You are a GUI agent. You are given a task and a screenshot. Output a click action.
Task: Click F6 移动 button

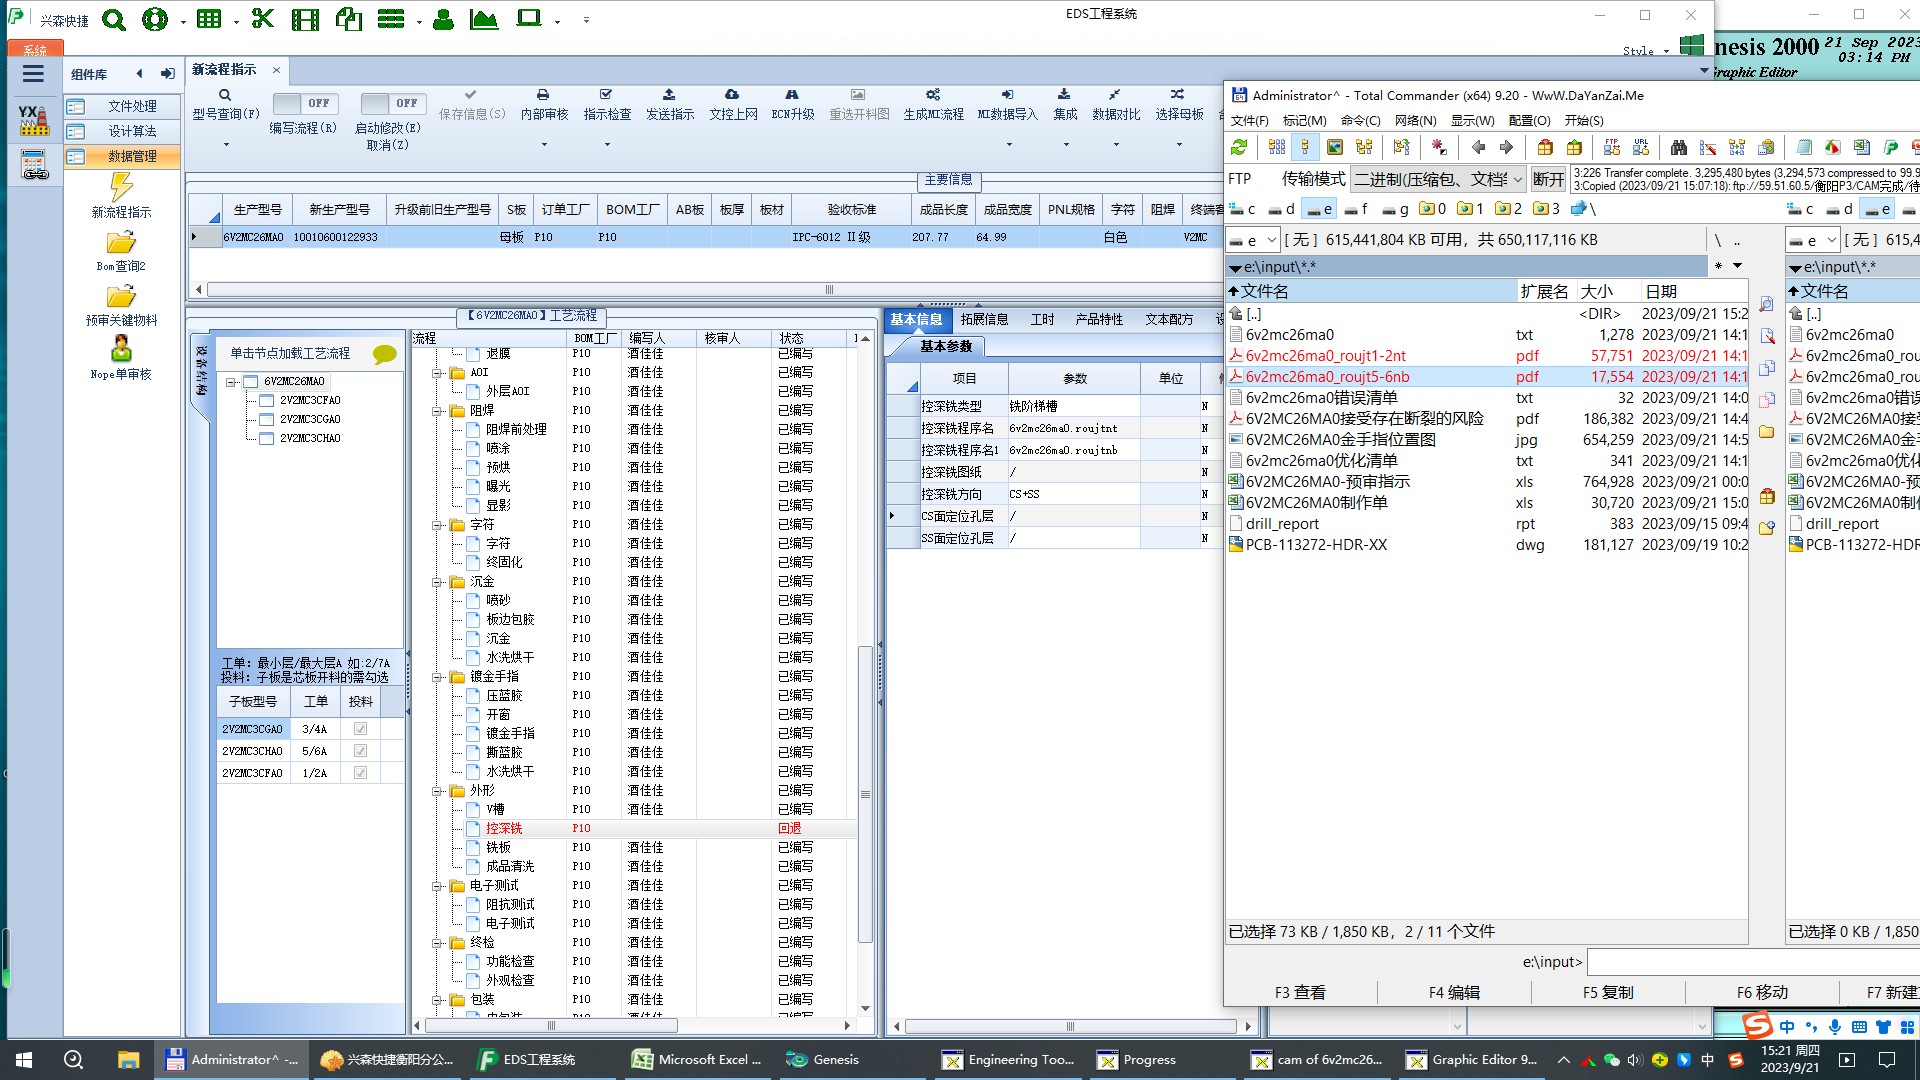tap(1762, 992)
